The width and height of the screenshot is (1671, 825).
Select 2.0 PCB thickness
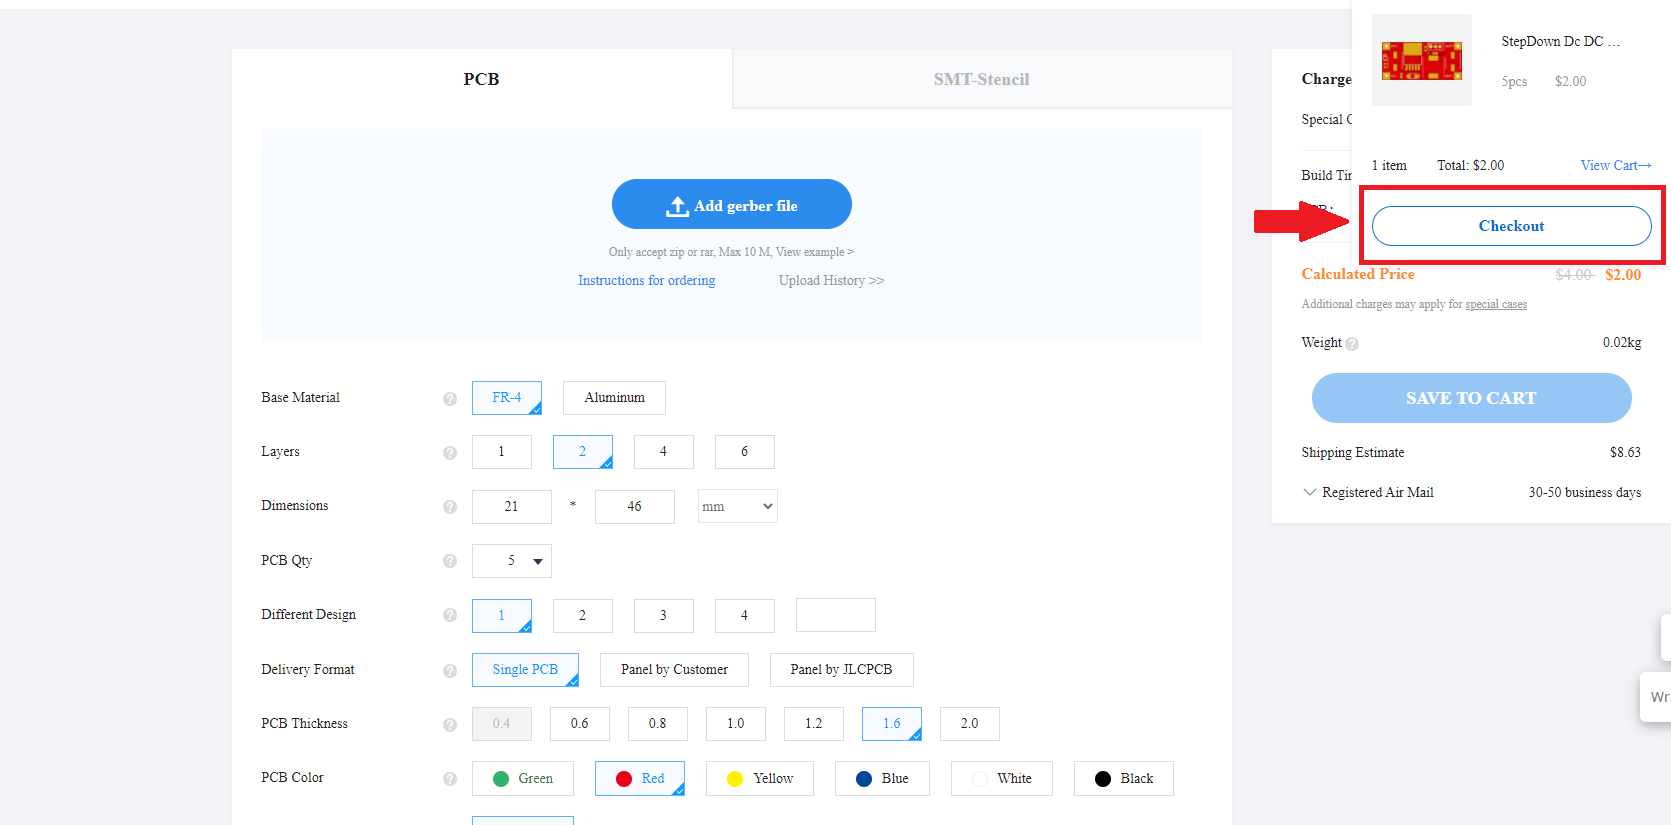970,724
